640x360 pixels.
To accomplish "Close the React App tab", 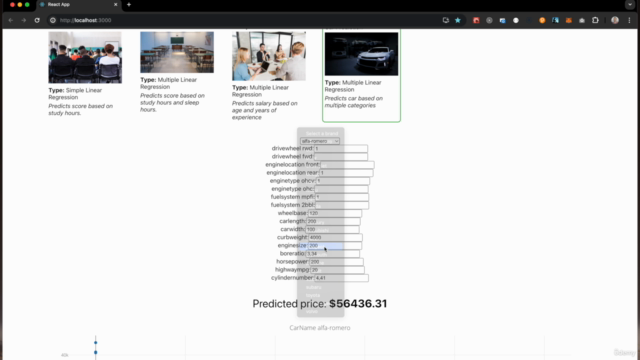I will 116,4.
